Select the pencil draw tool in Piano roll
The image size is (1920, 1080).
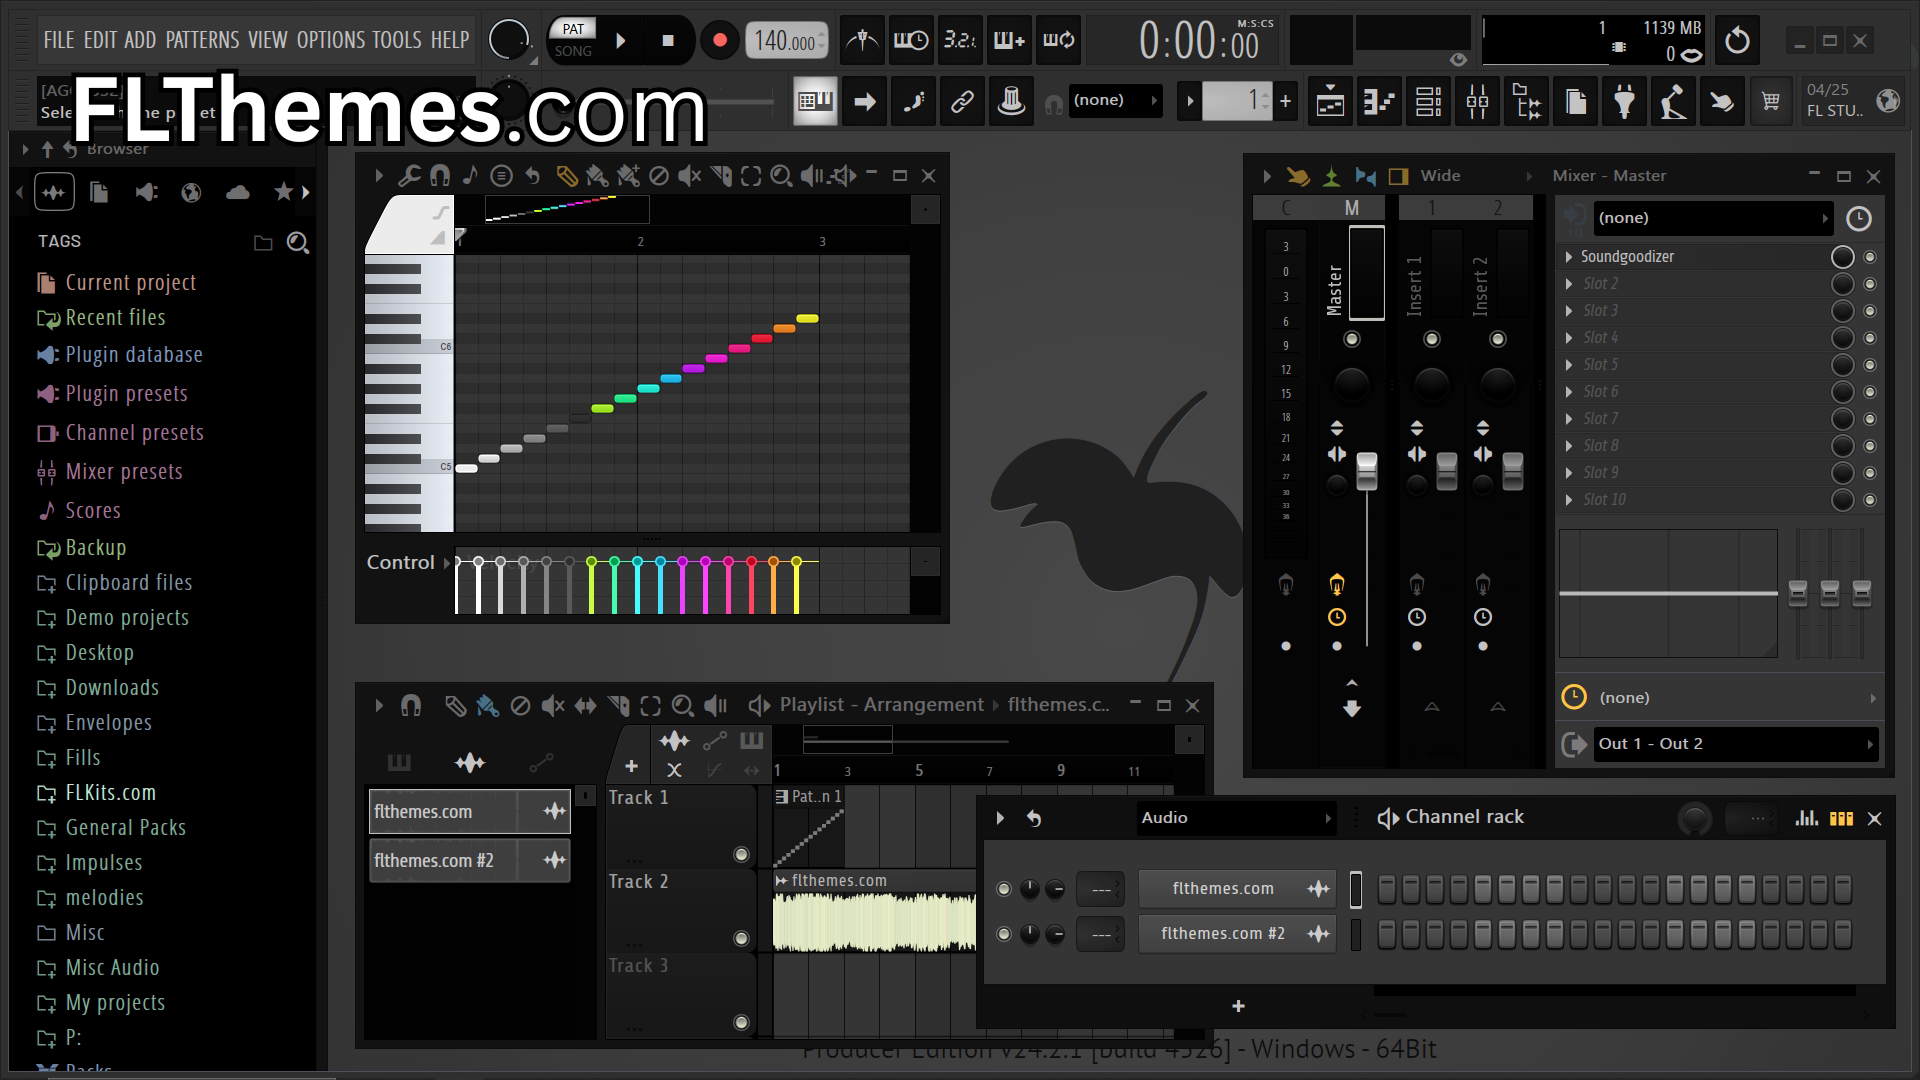coord(566,176)
